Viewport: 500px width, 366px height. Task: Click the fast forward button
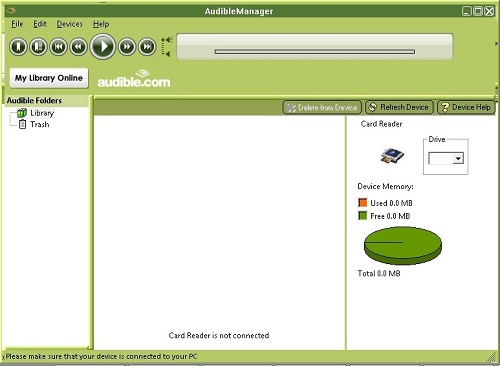[x=127, y=46]
